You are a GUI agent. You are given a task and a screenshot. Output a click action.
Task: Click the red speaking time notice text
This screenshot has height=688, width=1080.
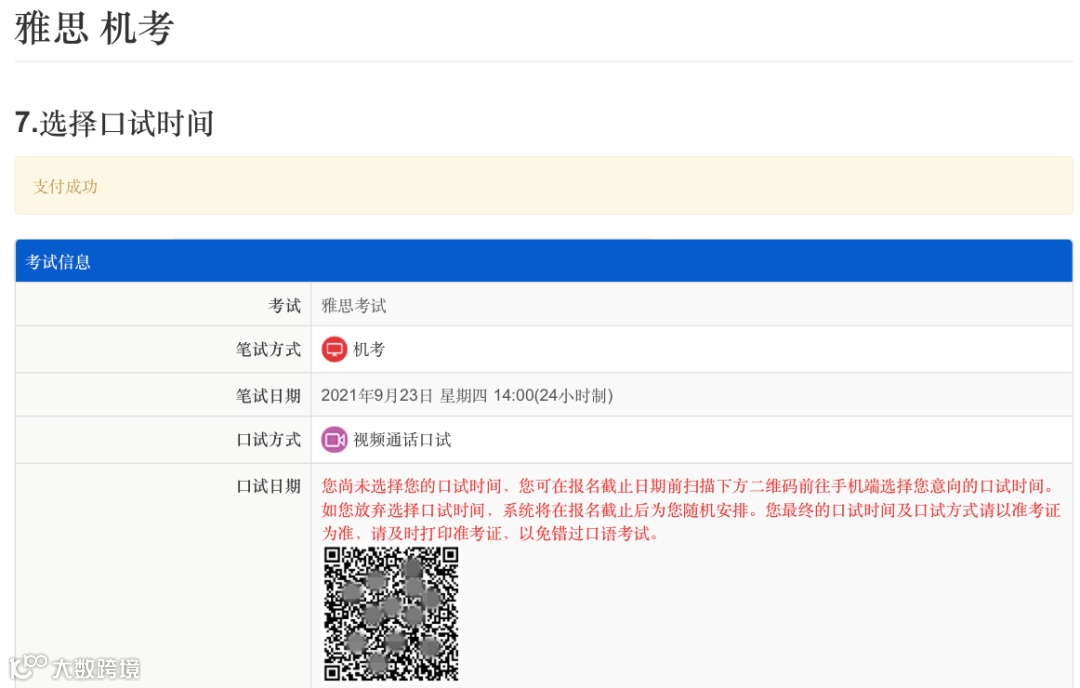tap(691, 510)
